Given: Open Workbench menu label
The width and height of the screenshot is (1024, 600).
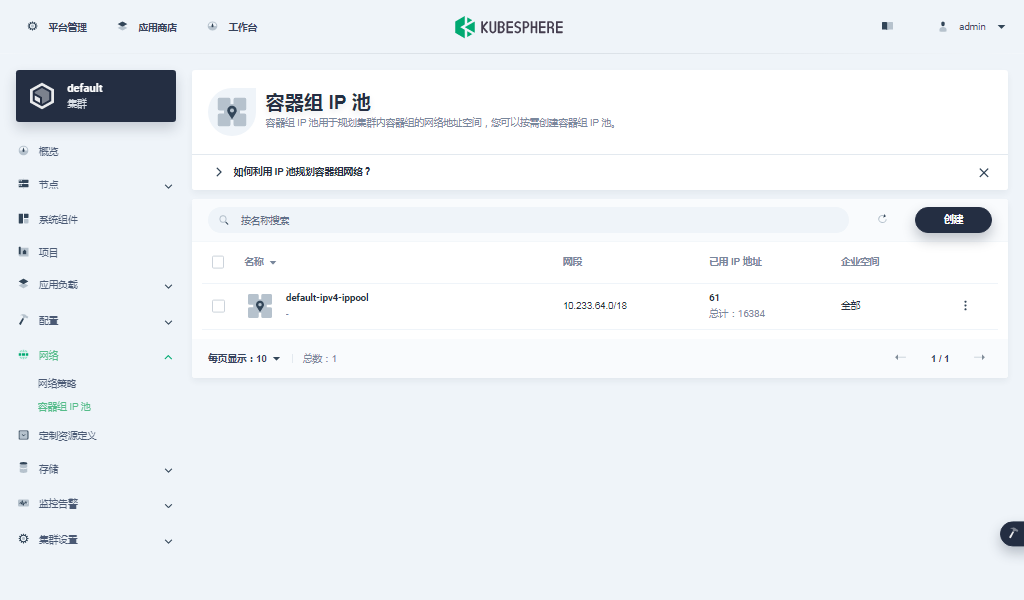Looking at the screenshot, I should coord(242,27).
